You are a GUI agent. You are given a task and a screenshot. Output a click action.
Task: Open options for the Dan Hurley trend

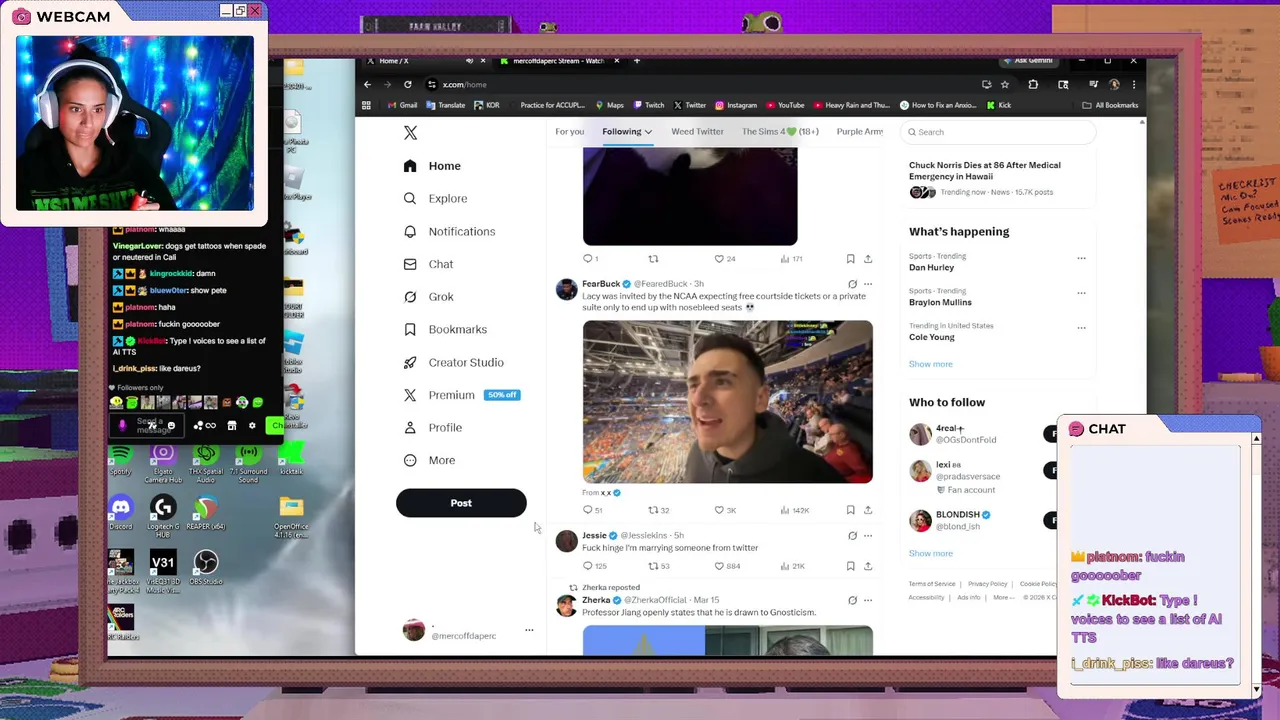[x=1081, y=258]
